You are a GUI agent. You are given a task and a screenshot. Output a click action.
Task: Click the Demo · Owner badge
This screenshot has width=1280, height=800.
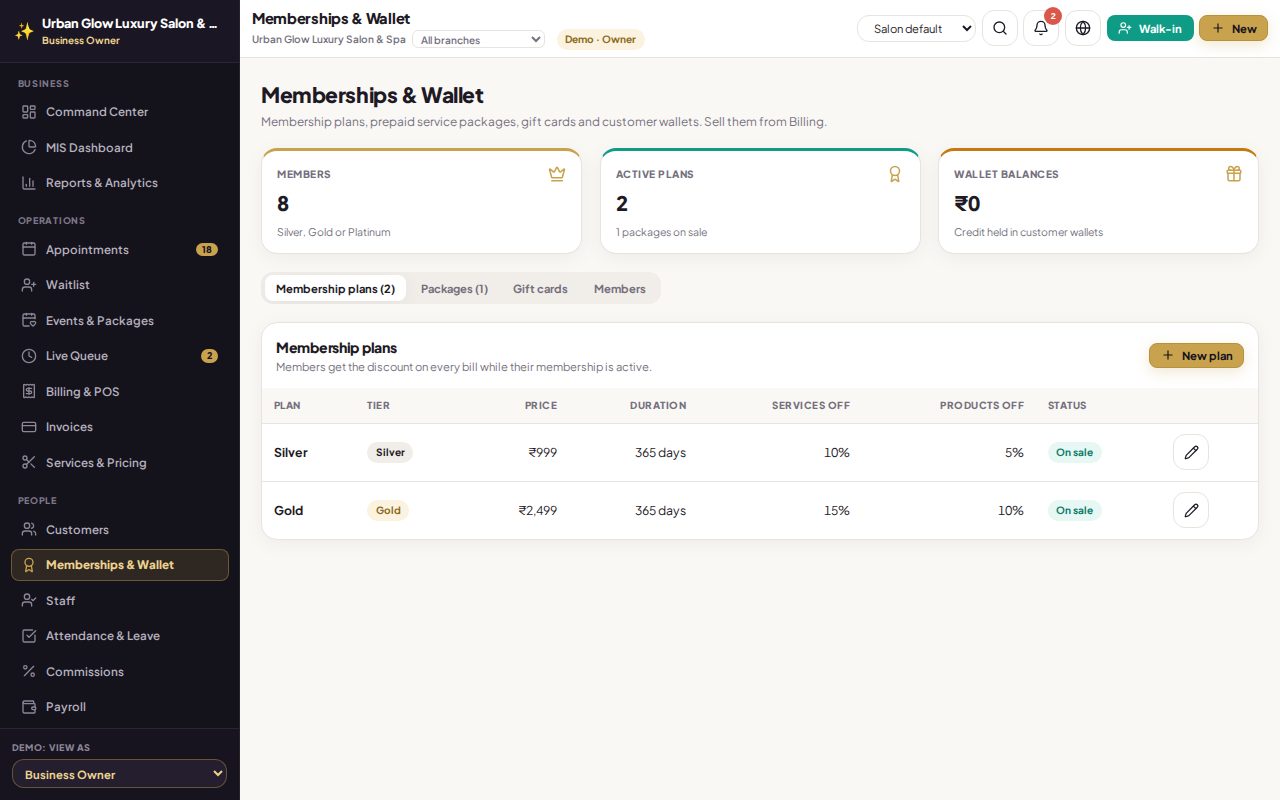pyautogui.click(x=600, y=39)
